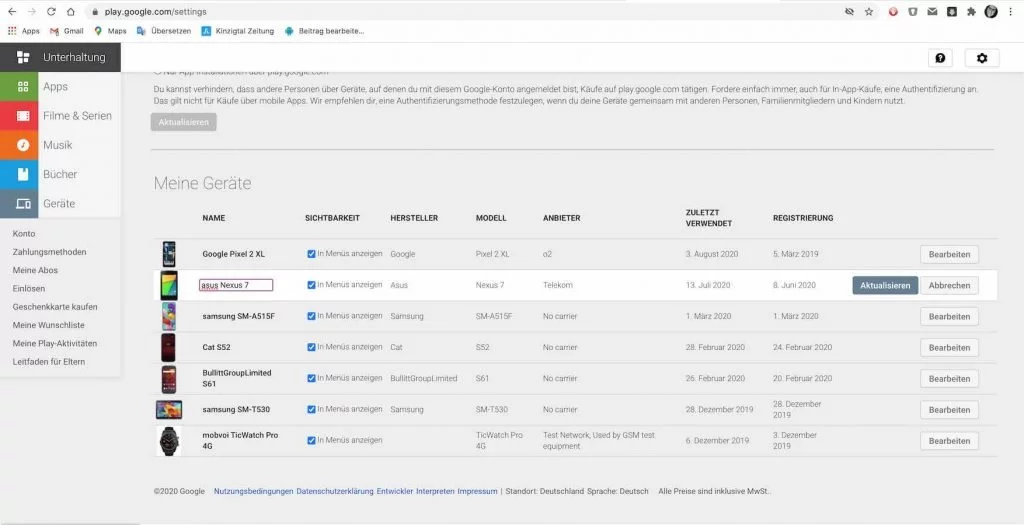Open the Apps bookmark
This screenshot has height=525, width=1024.
[x=24, y=31]
